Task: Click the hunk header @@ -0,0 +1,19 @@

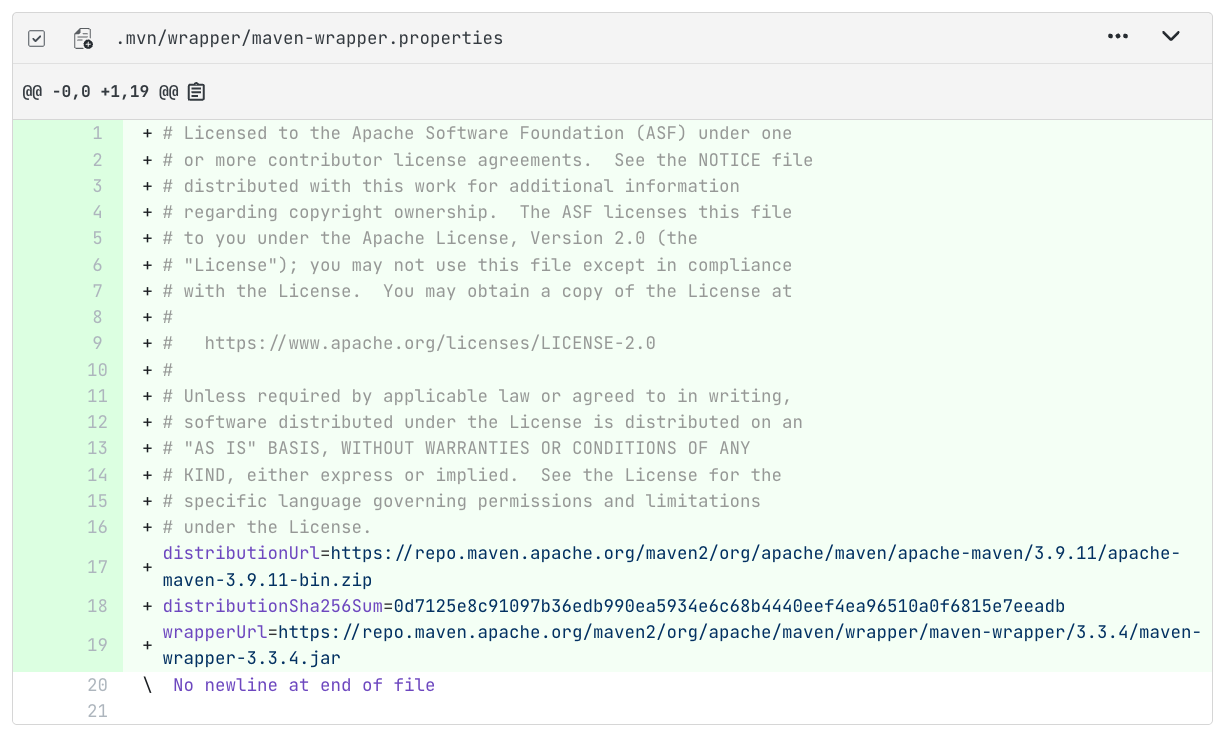Action: 100,92
